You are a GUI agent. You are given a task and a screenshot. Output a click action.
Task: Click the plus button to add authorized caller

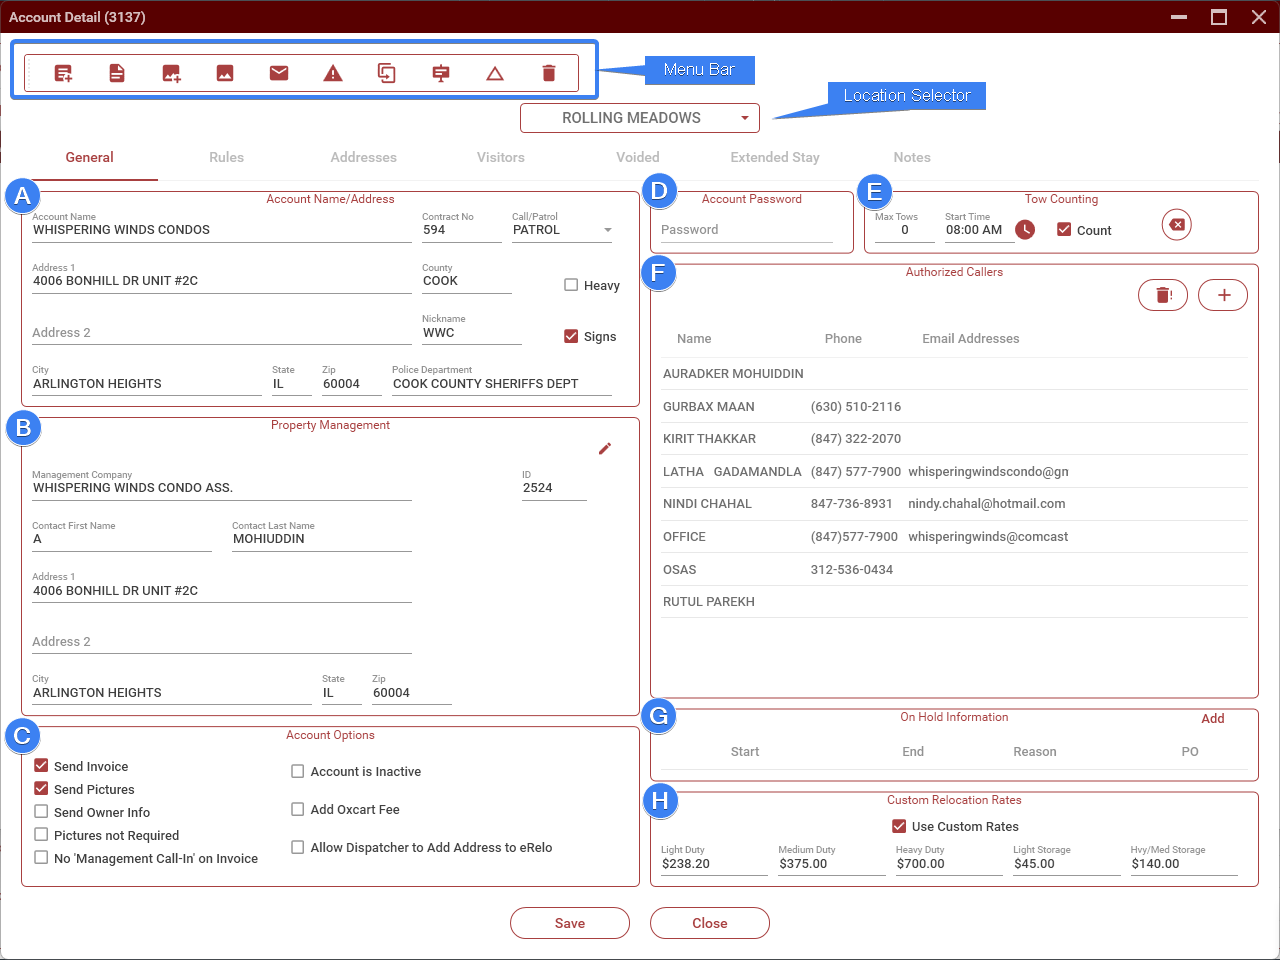[x=1223, y=295]
